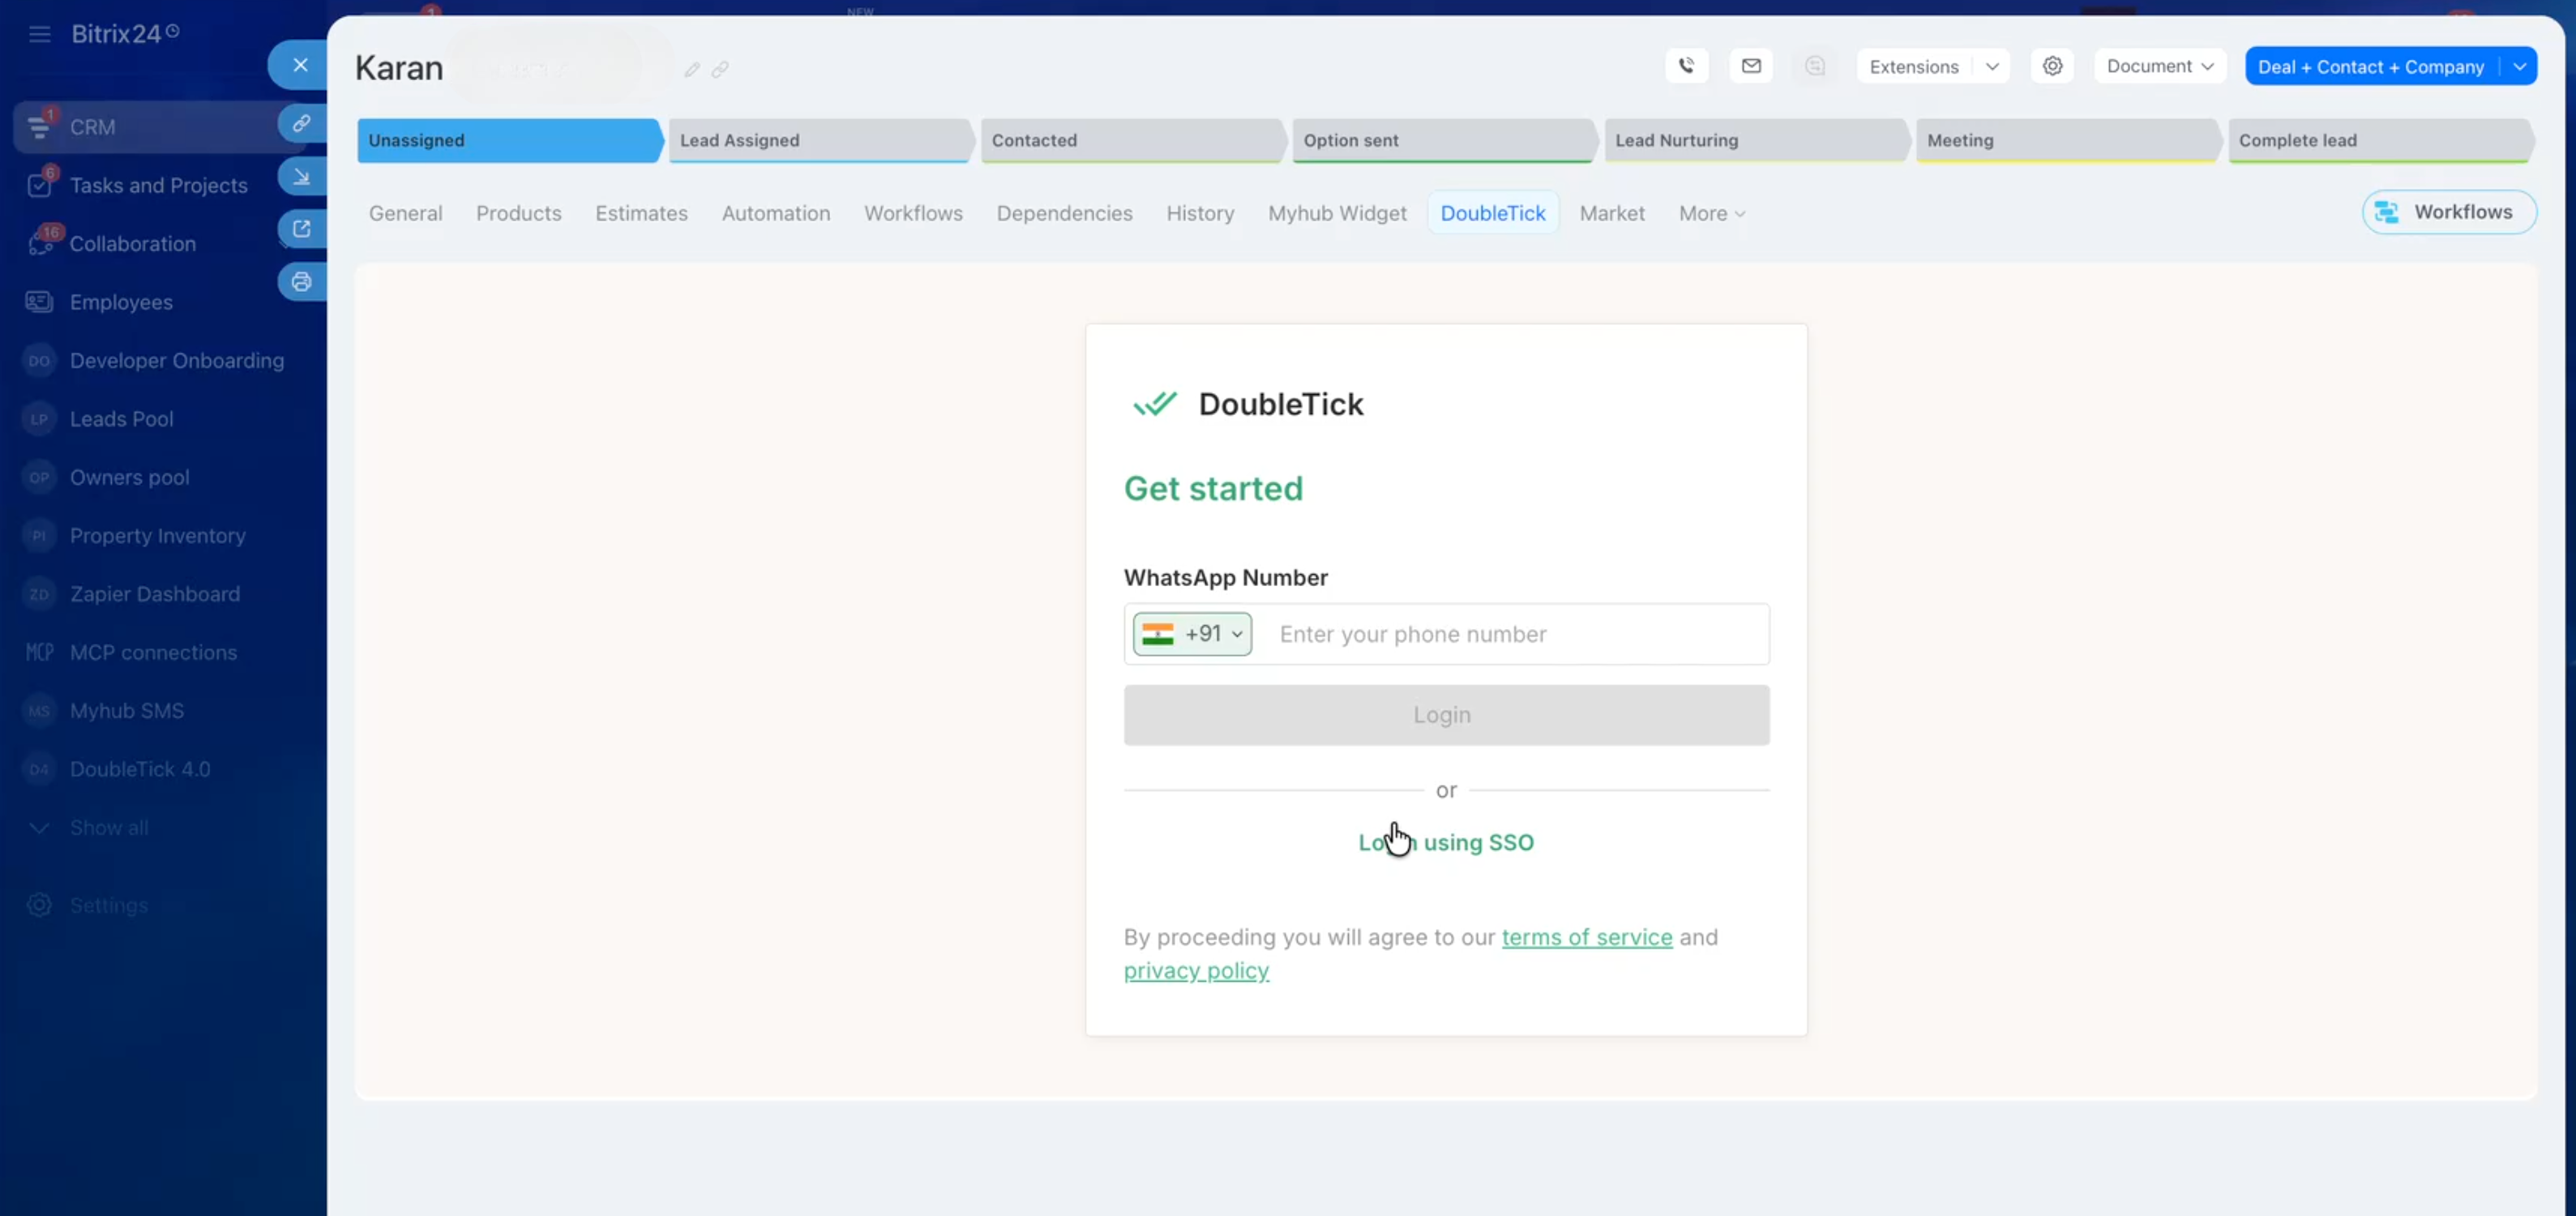Open the terms of service link
This screenshot has width=2576, height=1216.
(1587, 937)
